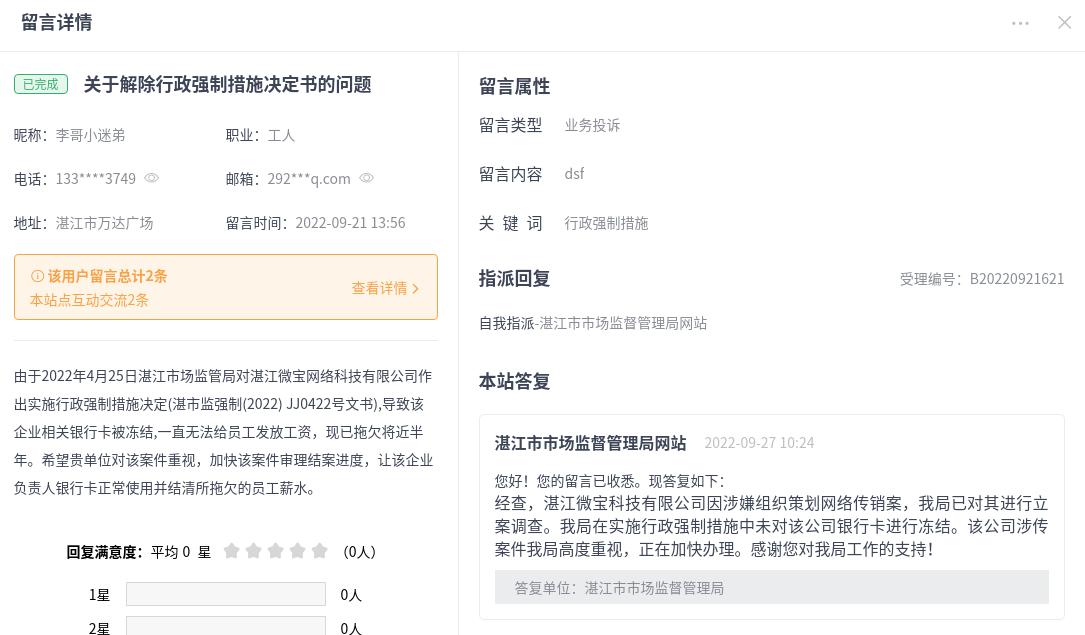The image size is (1085, 635).
Task: Open the three-dot more options menu
Action: (x=1020, y=23)
